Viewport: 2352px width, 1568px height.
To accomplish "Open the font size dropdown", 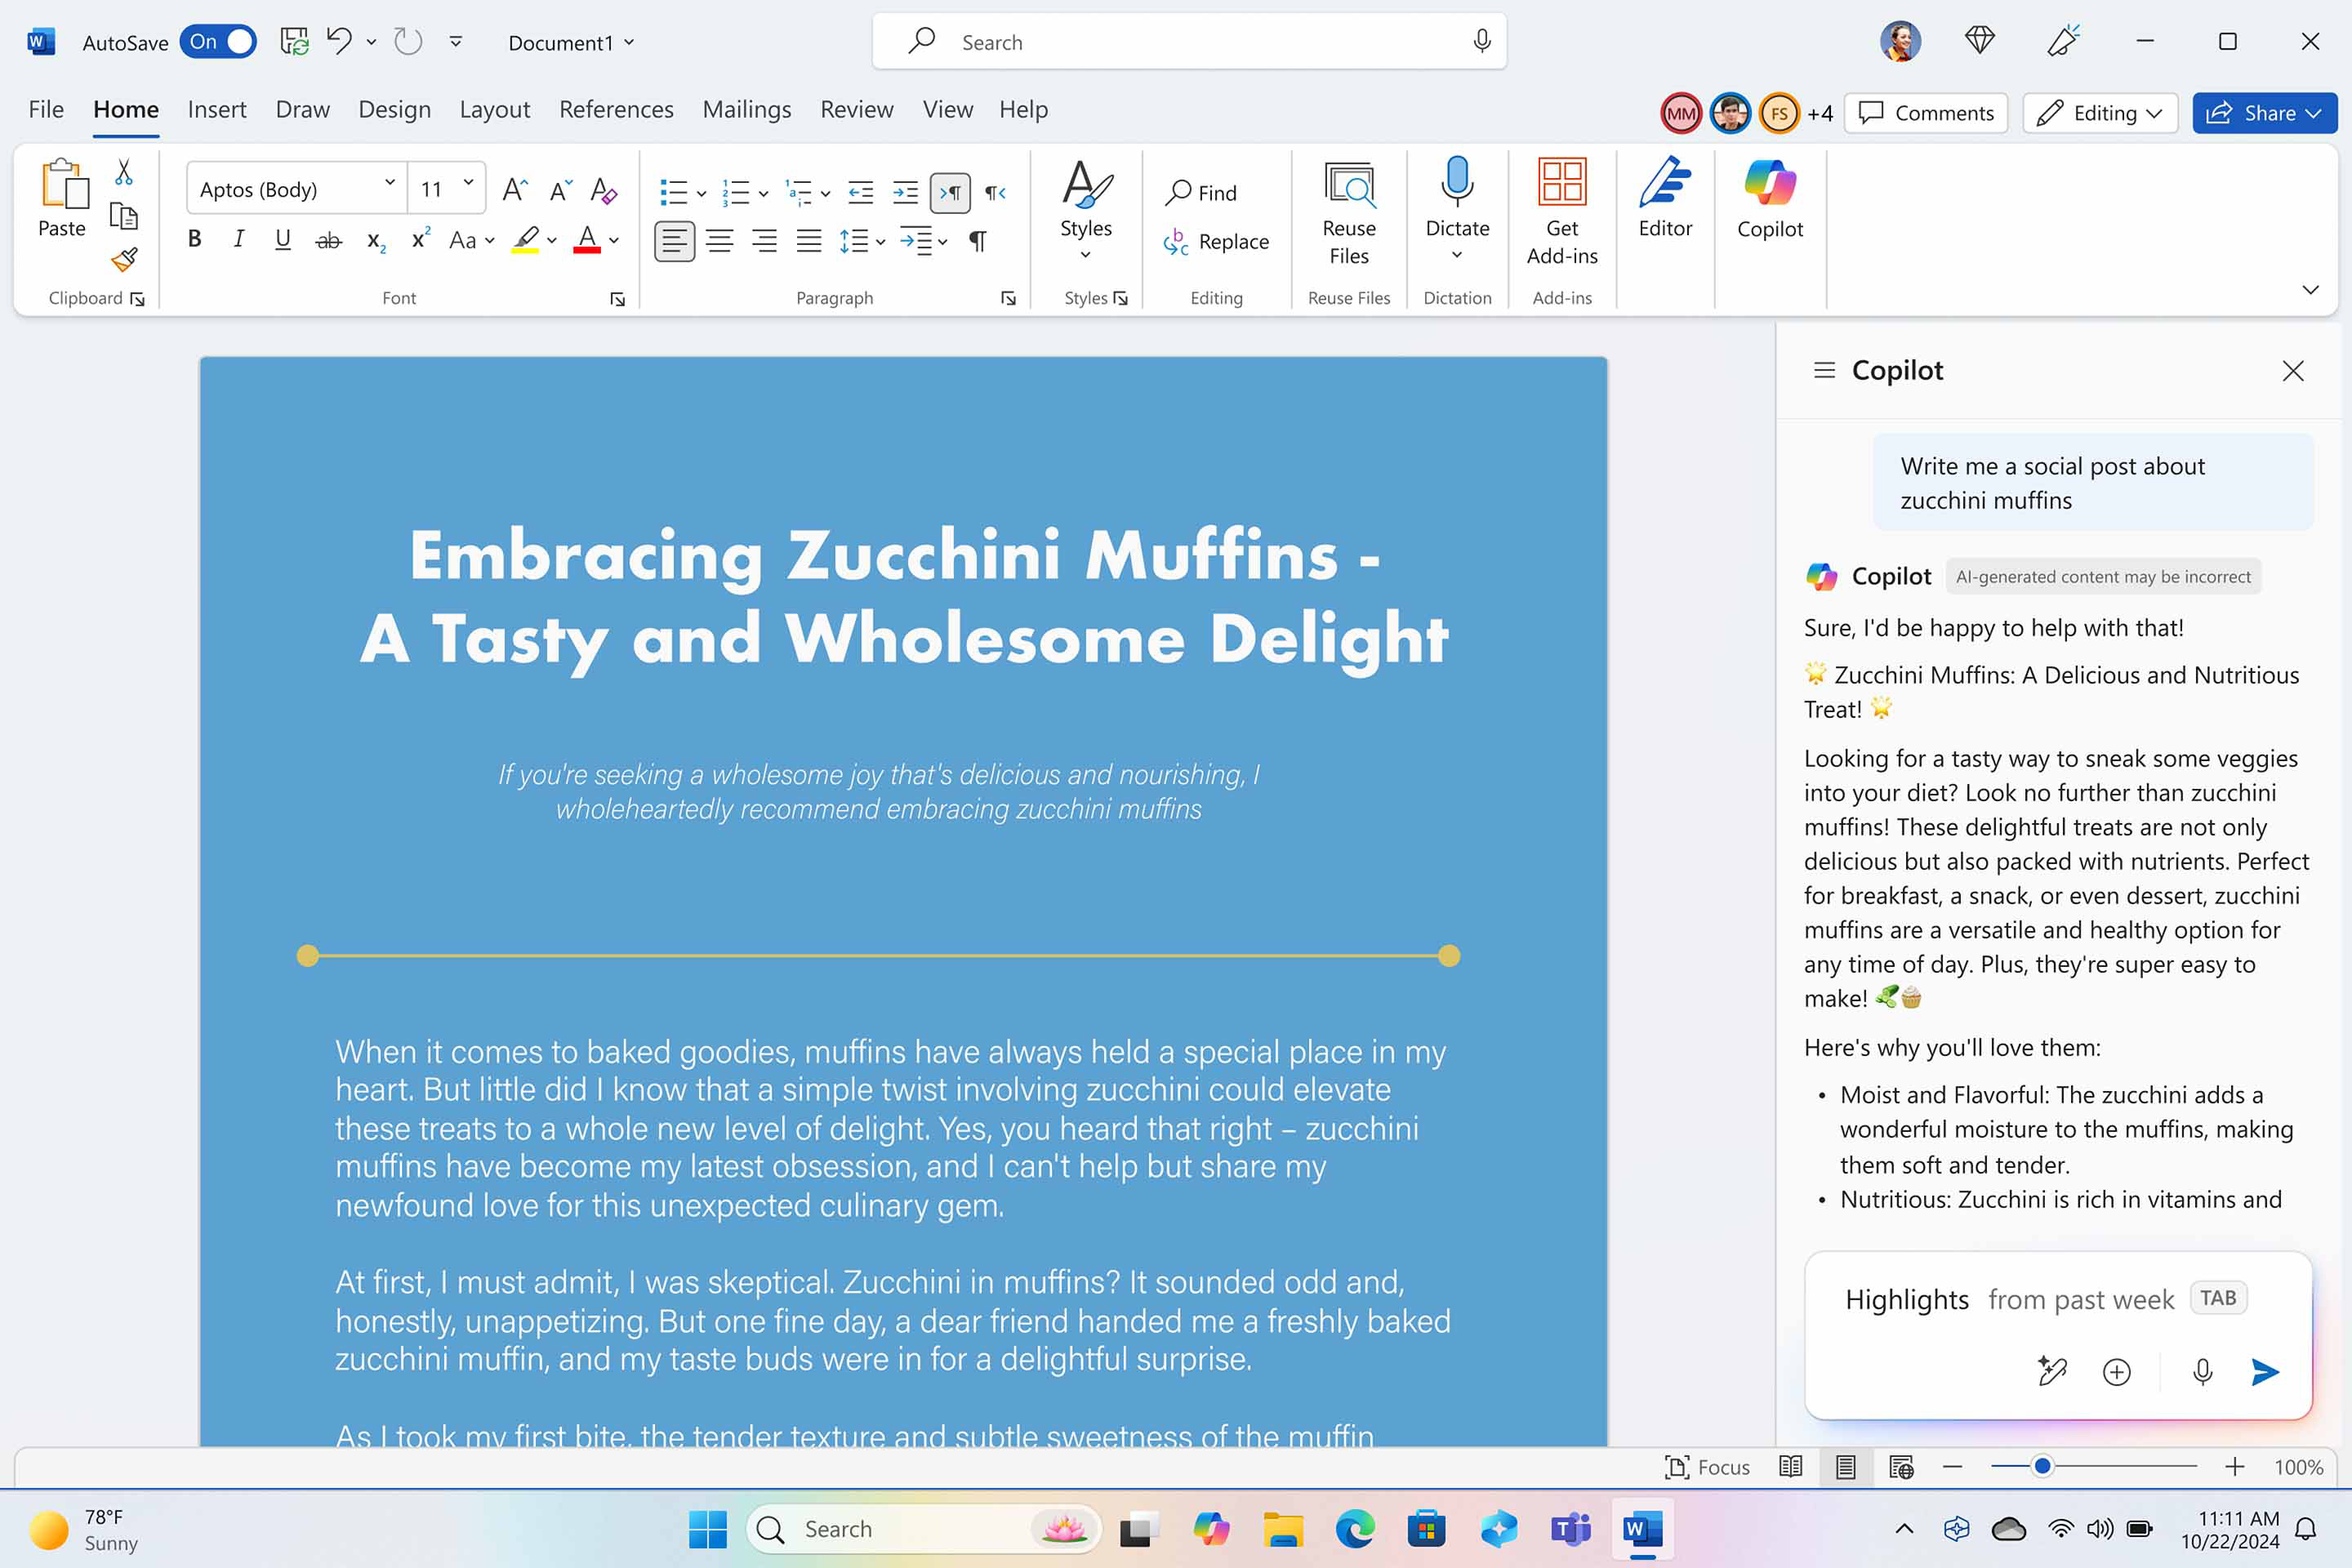I will (467, 185).
